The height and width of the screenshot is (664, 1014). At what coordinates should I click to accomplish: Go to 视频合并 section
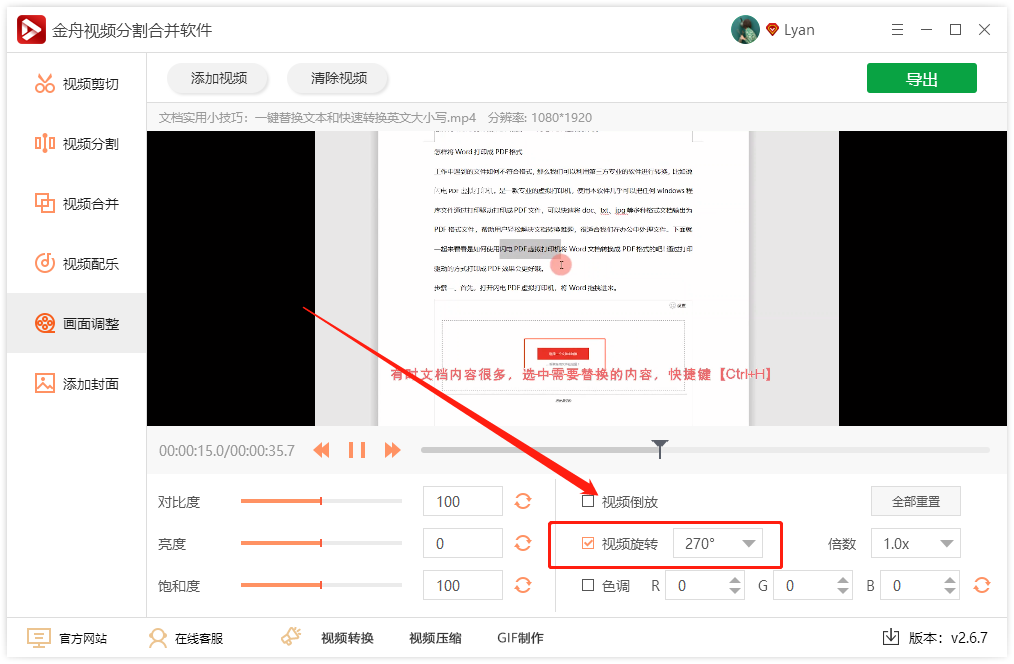[77, 204]
